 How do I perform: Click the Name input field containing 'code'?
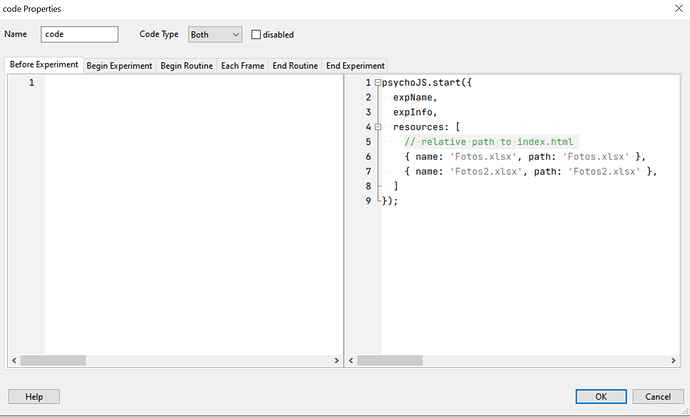tap(79, 34)
